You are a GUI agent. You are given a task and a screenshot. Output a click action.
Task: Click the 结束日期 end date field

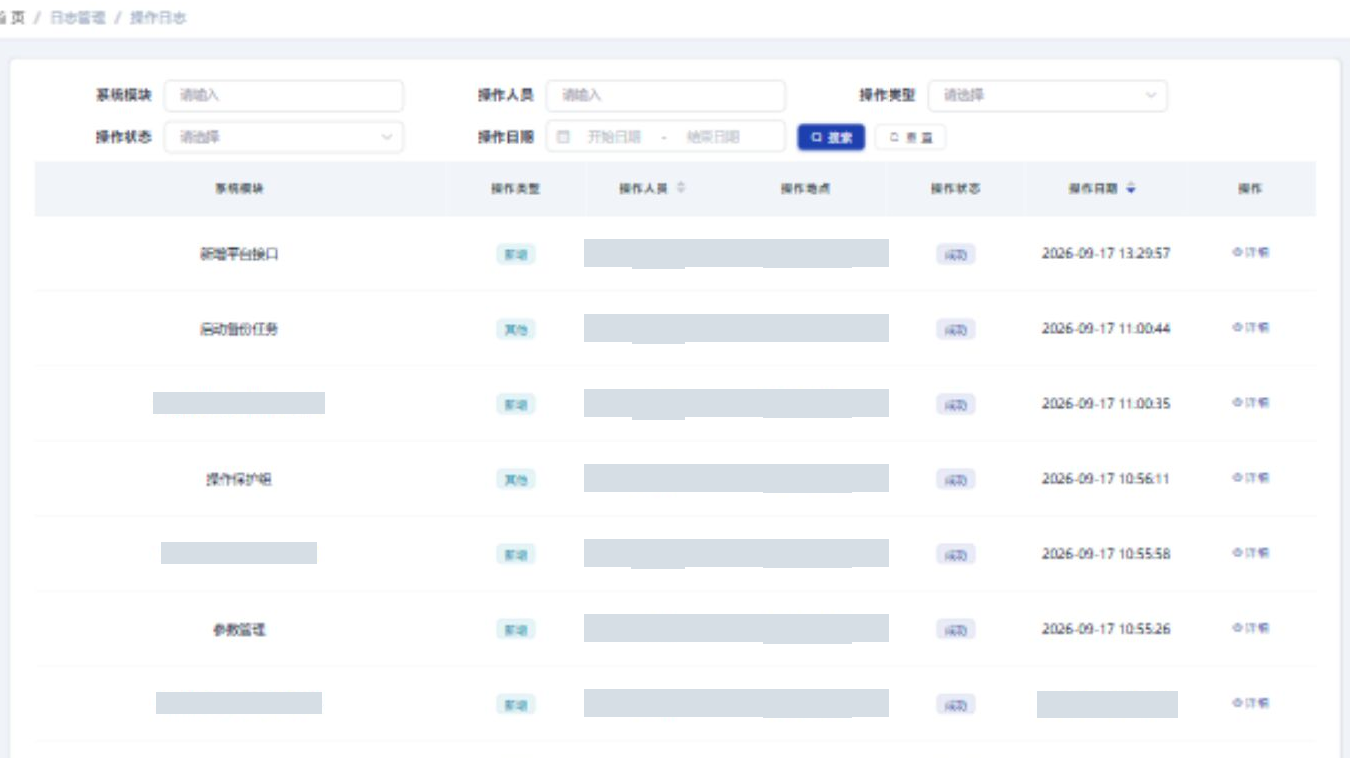(x=712, y=137)
